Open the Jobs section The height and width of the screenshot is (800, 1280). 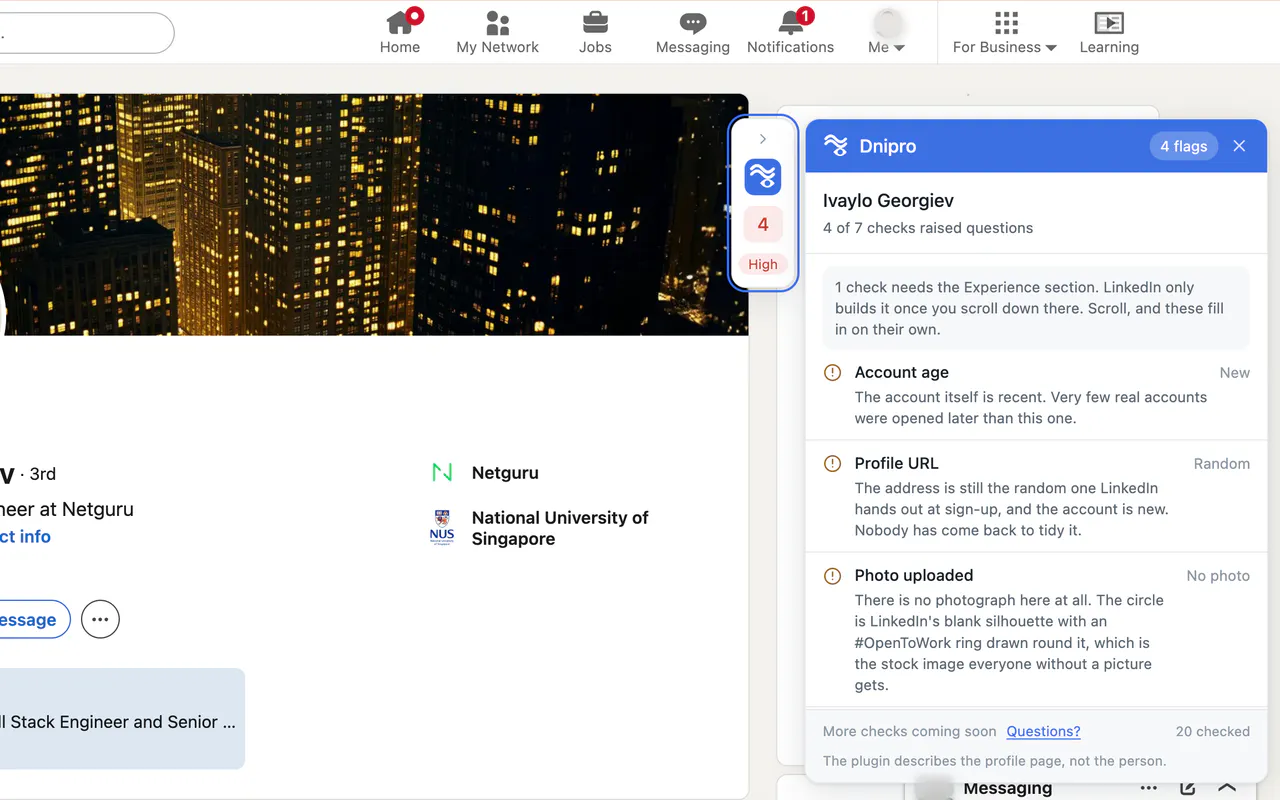pyautogui.click(x=595, y=32)
